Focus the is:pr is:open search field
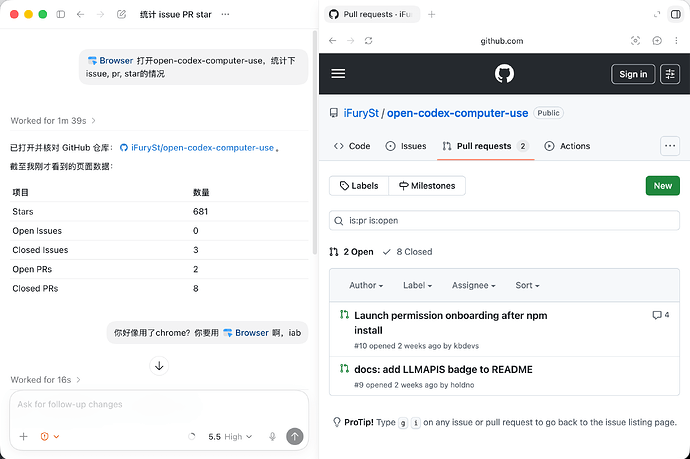 (504, 220)
